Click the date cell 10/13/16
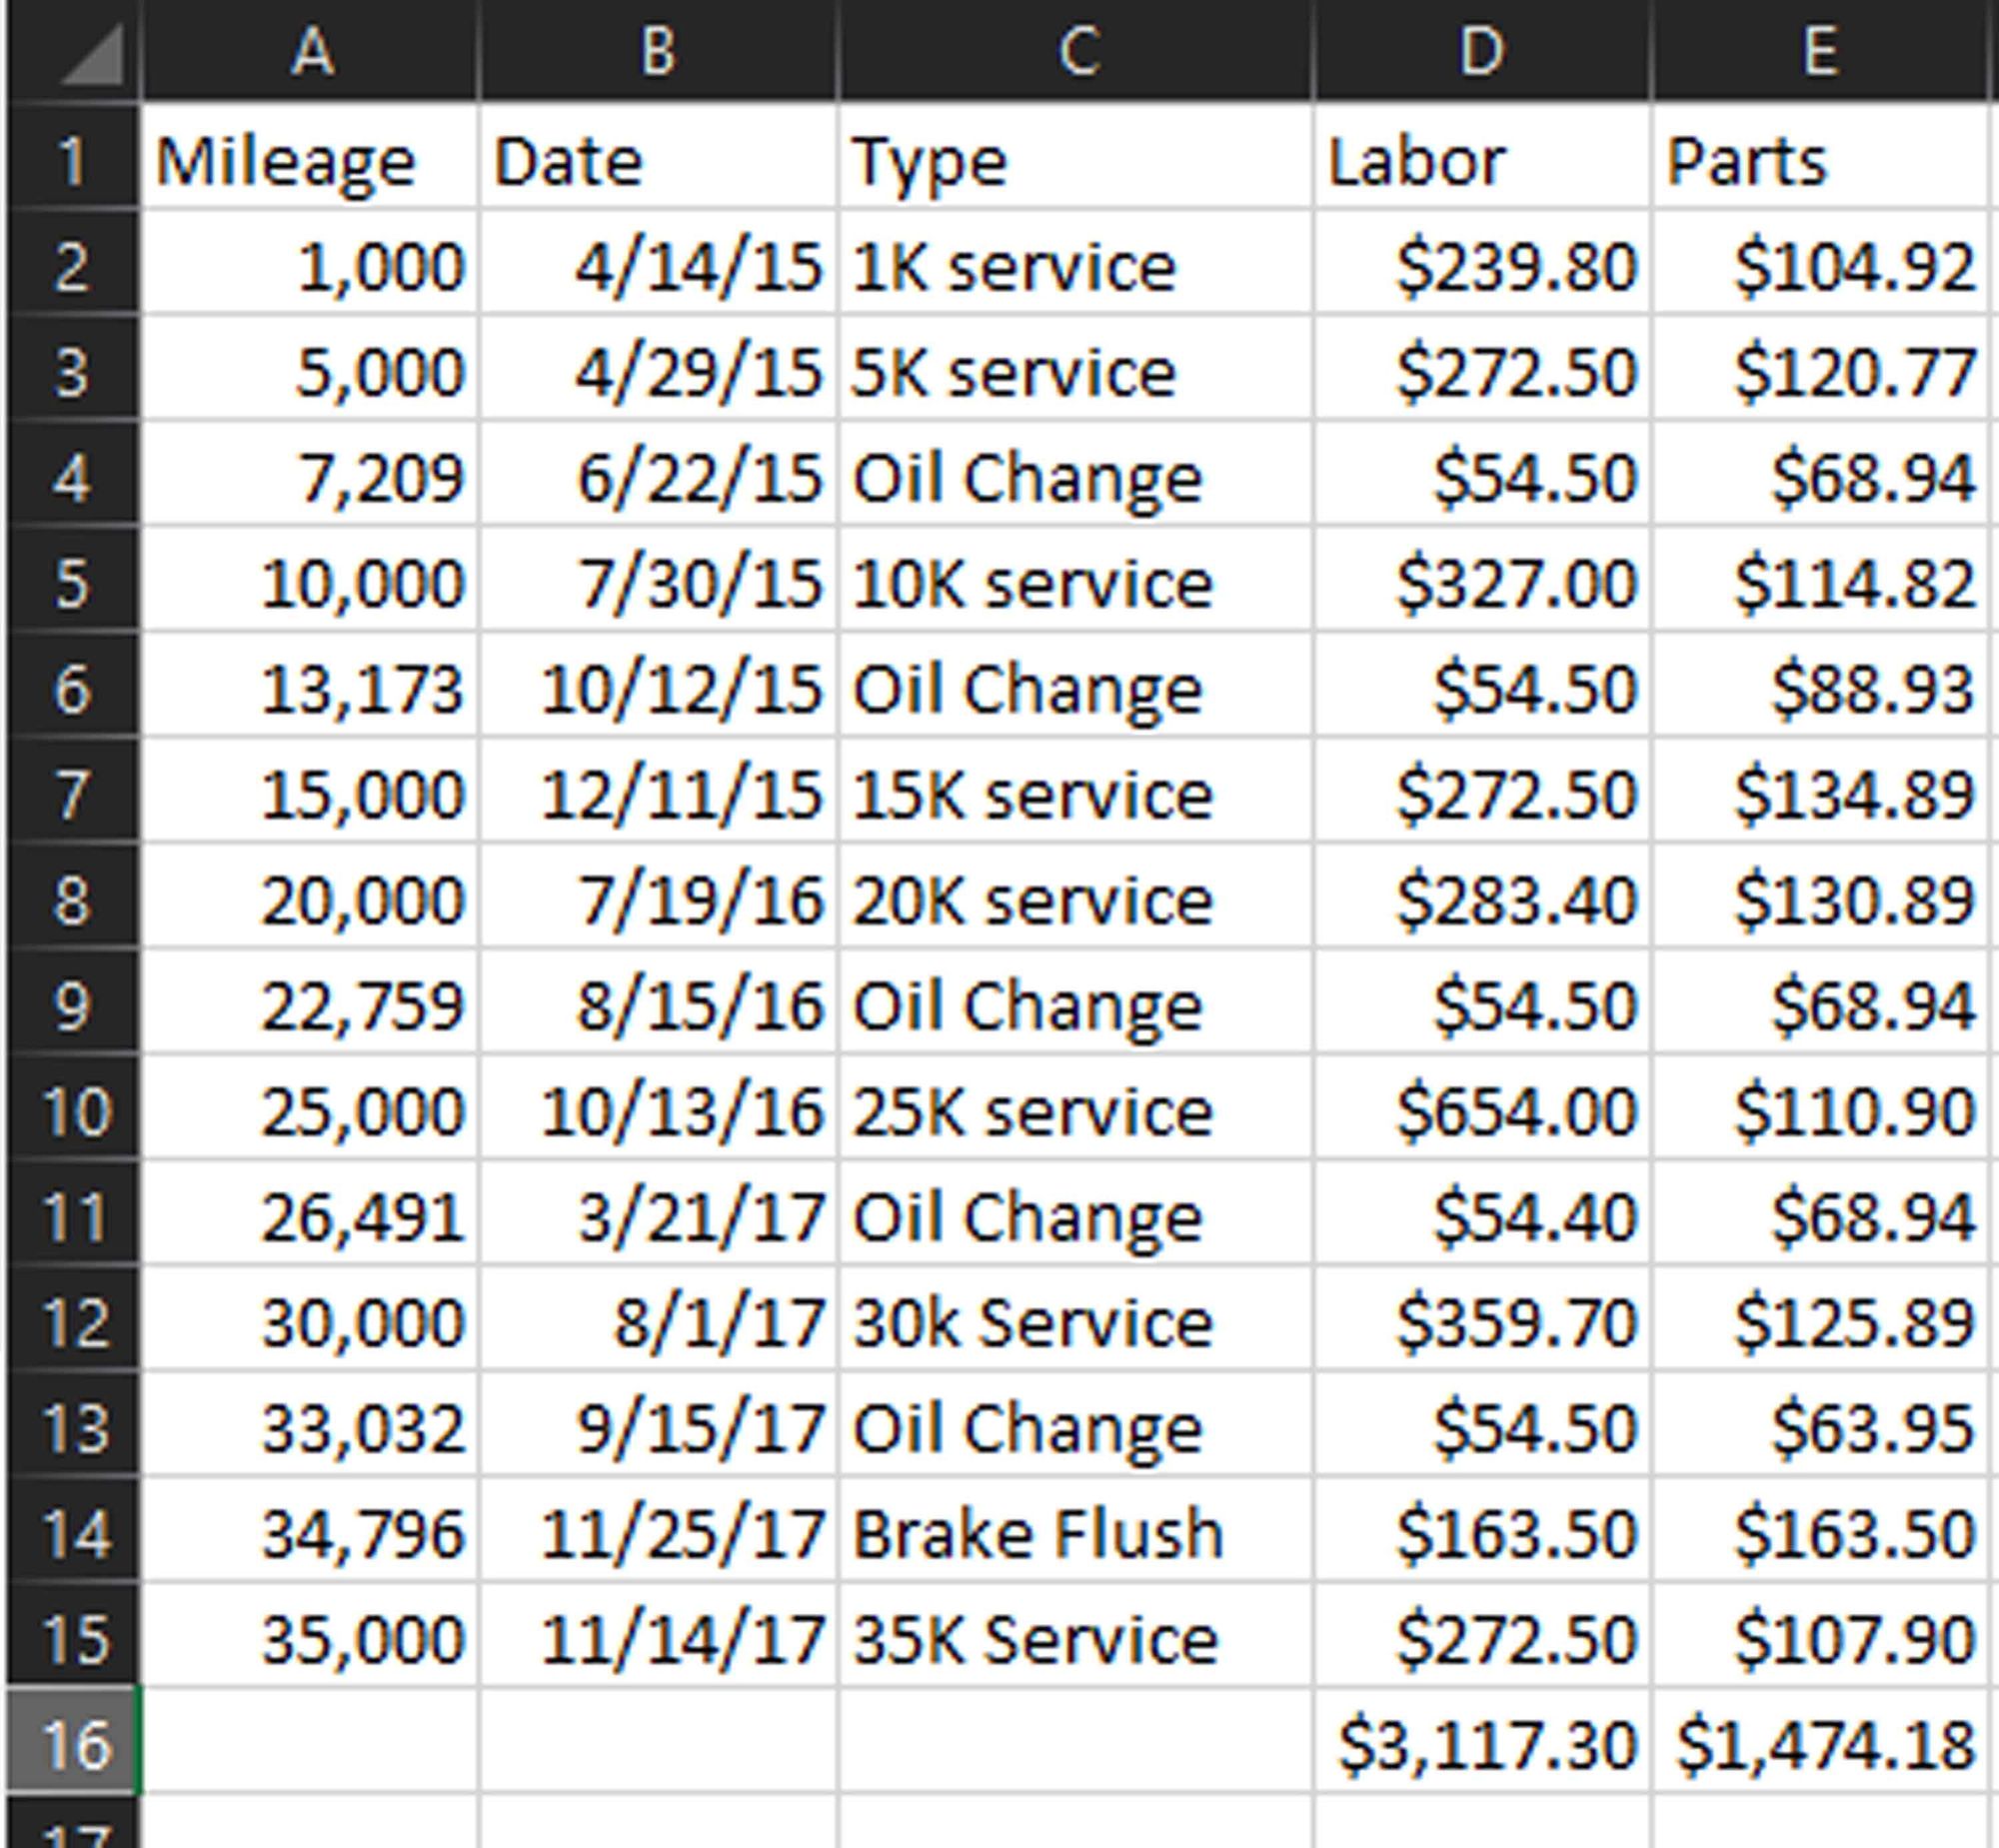This screenshot has width=1999, height=1848. pos(659,1112)
